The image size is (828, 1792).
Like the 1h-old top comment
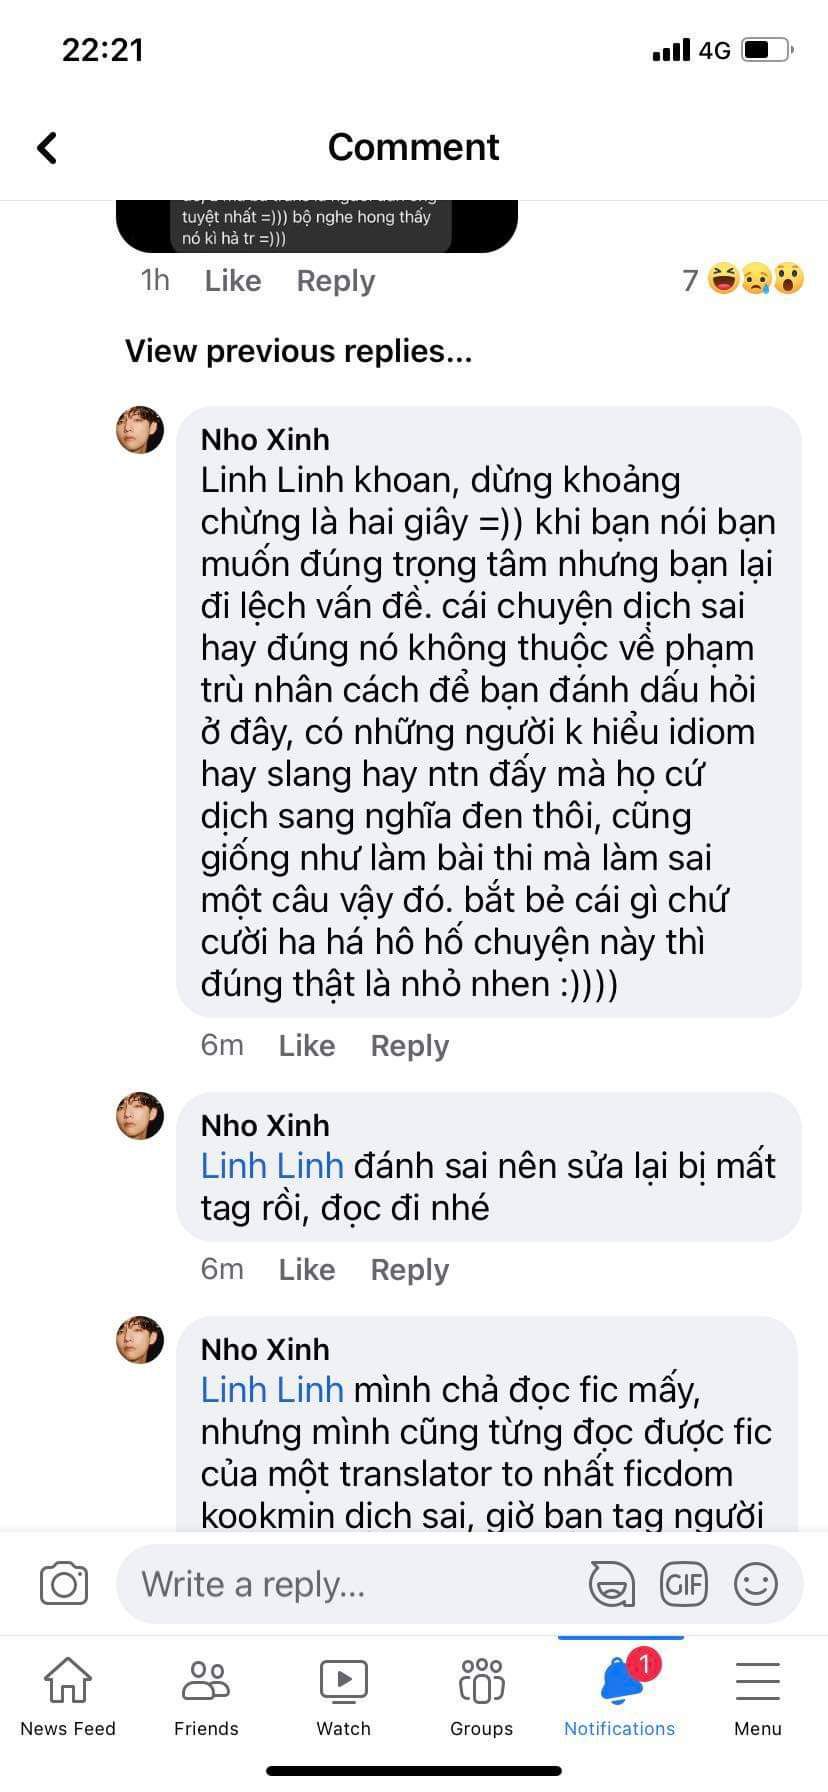[233, 281]
